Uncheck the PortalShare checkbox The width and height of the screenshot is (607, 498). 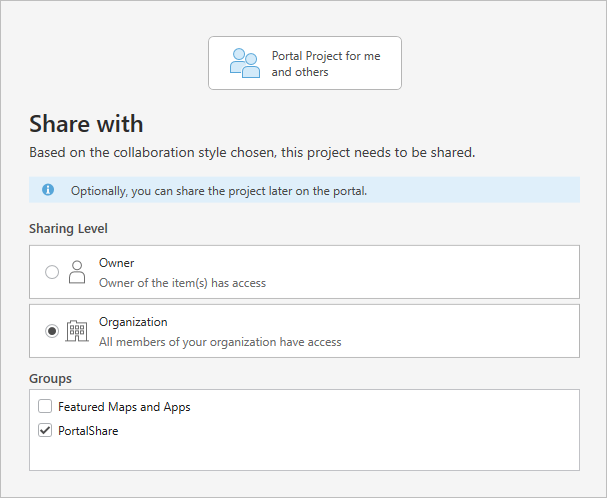pos(45,431)
